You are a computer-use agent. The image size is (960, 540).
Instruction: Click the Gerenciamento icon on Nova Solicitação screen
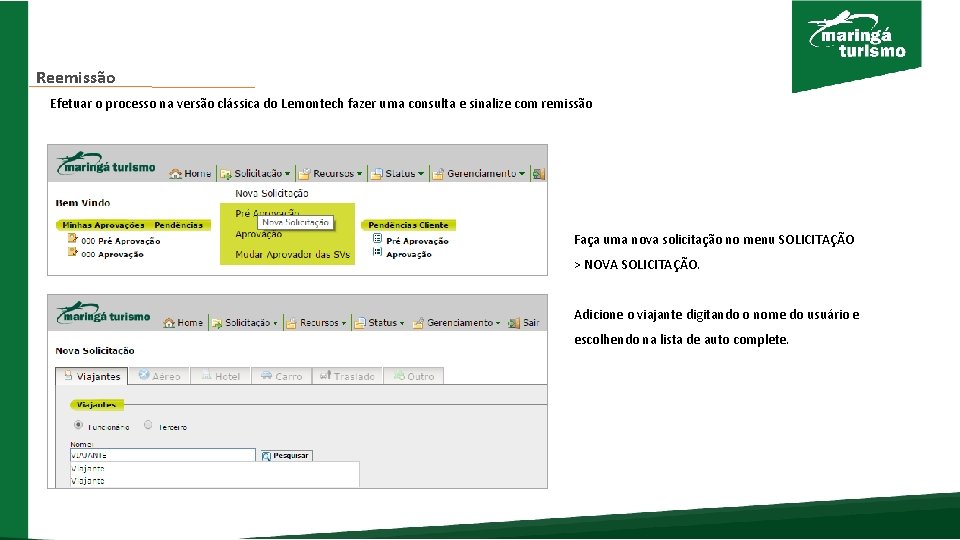tap(418, 323)
